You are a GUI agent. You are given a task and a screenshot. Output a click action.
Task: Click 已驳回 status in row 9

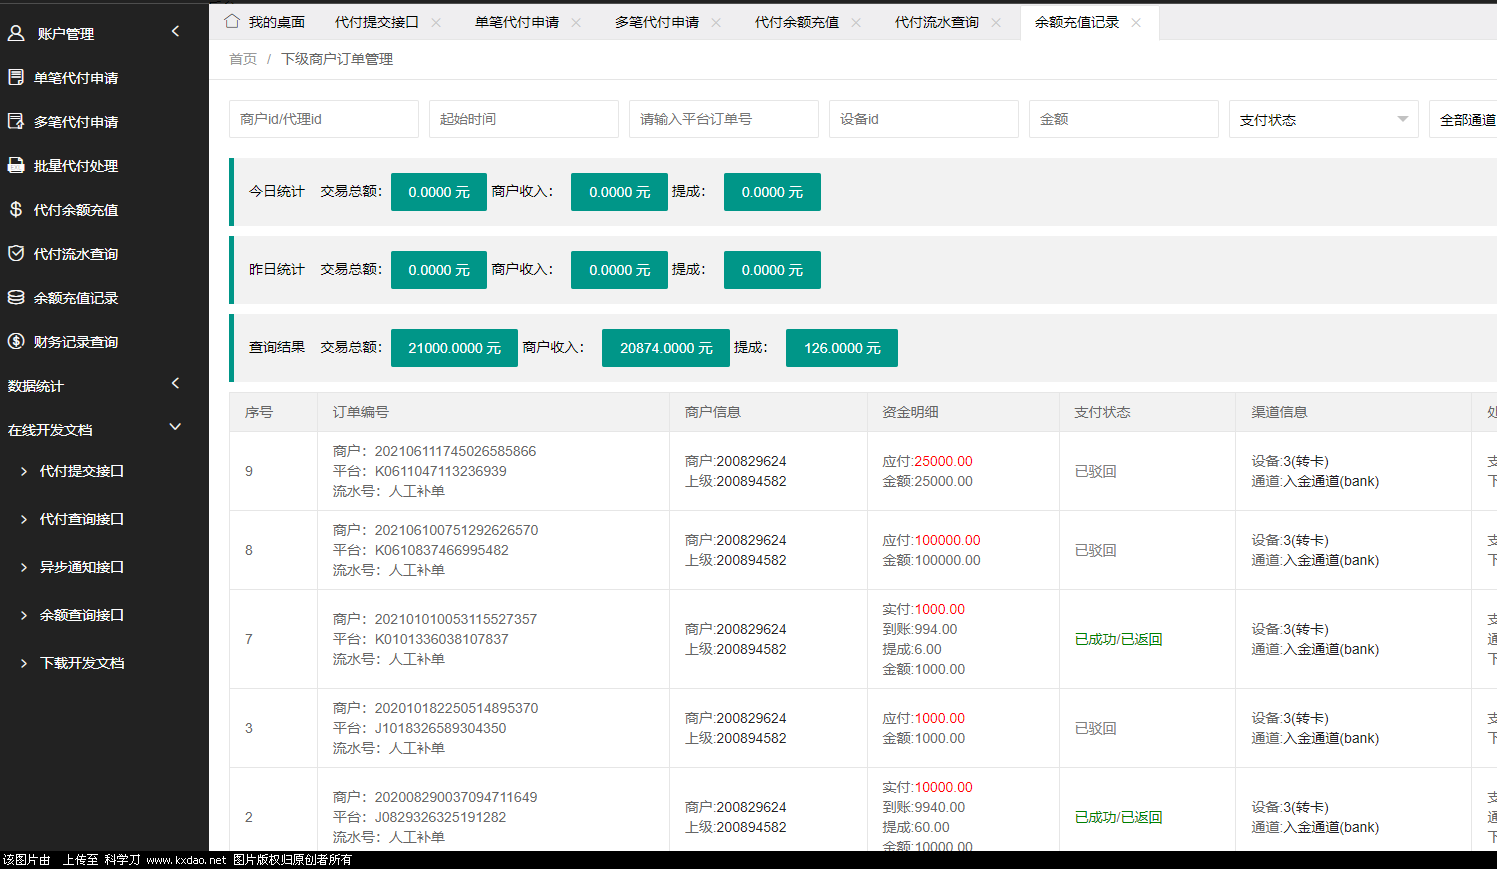pyautogui.click(x=1095, y=471)
